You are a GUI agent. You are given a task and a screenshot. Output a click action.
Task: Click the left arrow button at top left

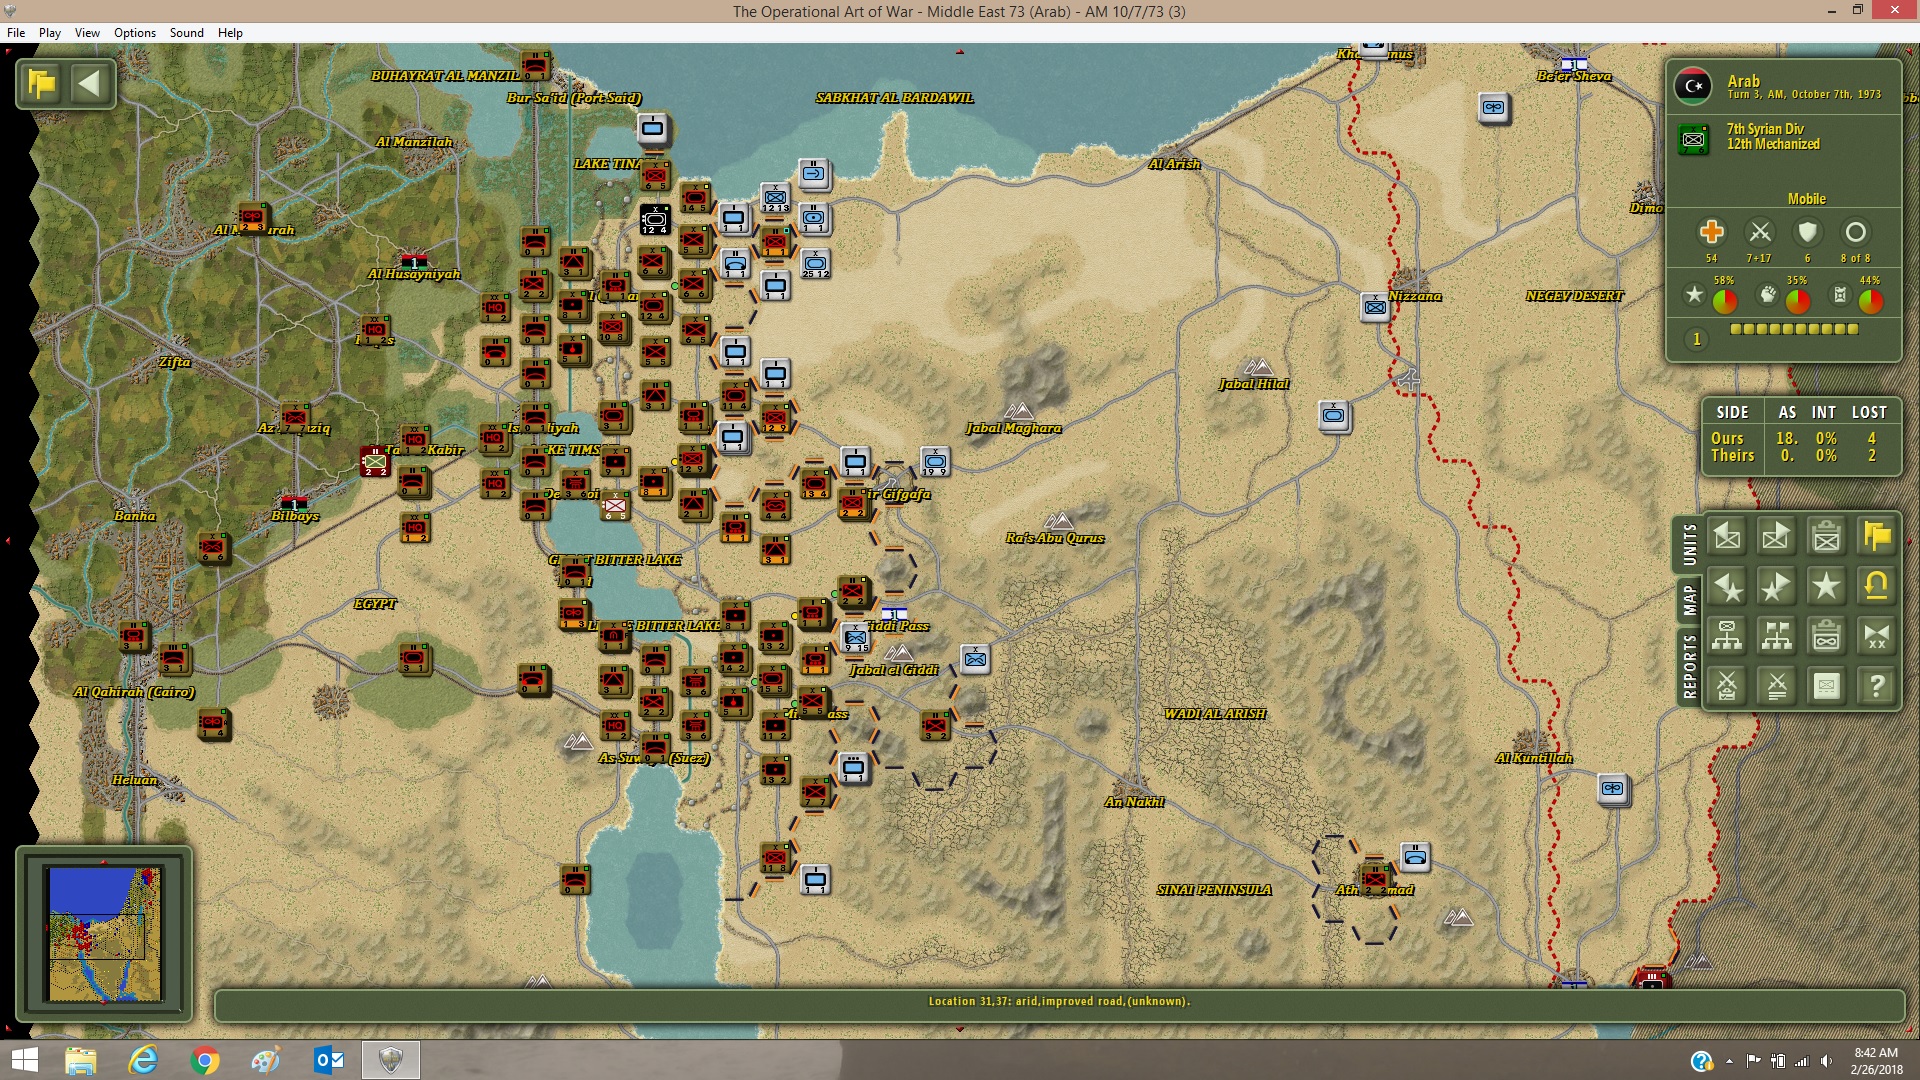pyautogui.click(x=90, y=84)
